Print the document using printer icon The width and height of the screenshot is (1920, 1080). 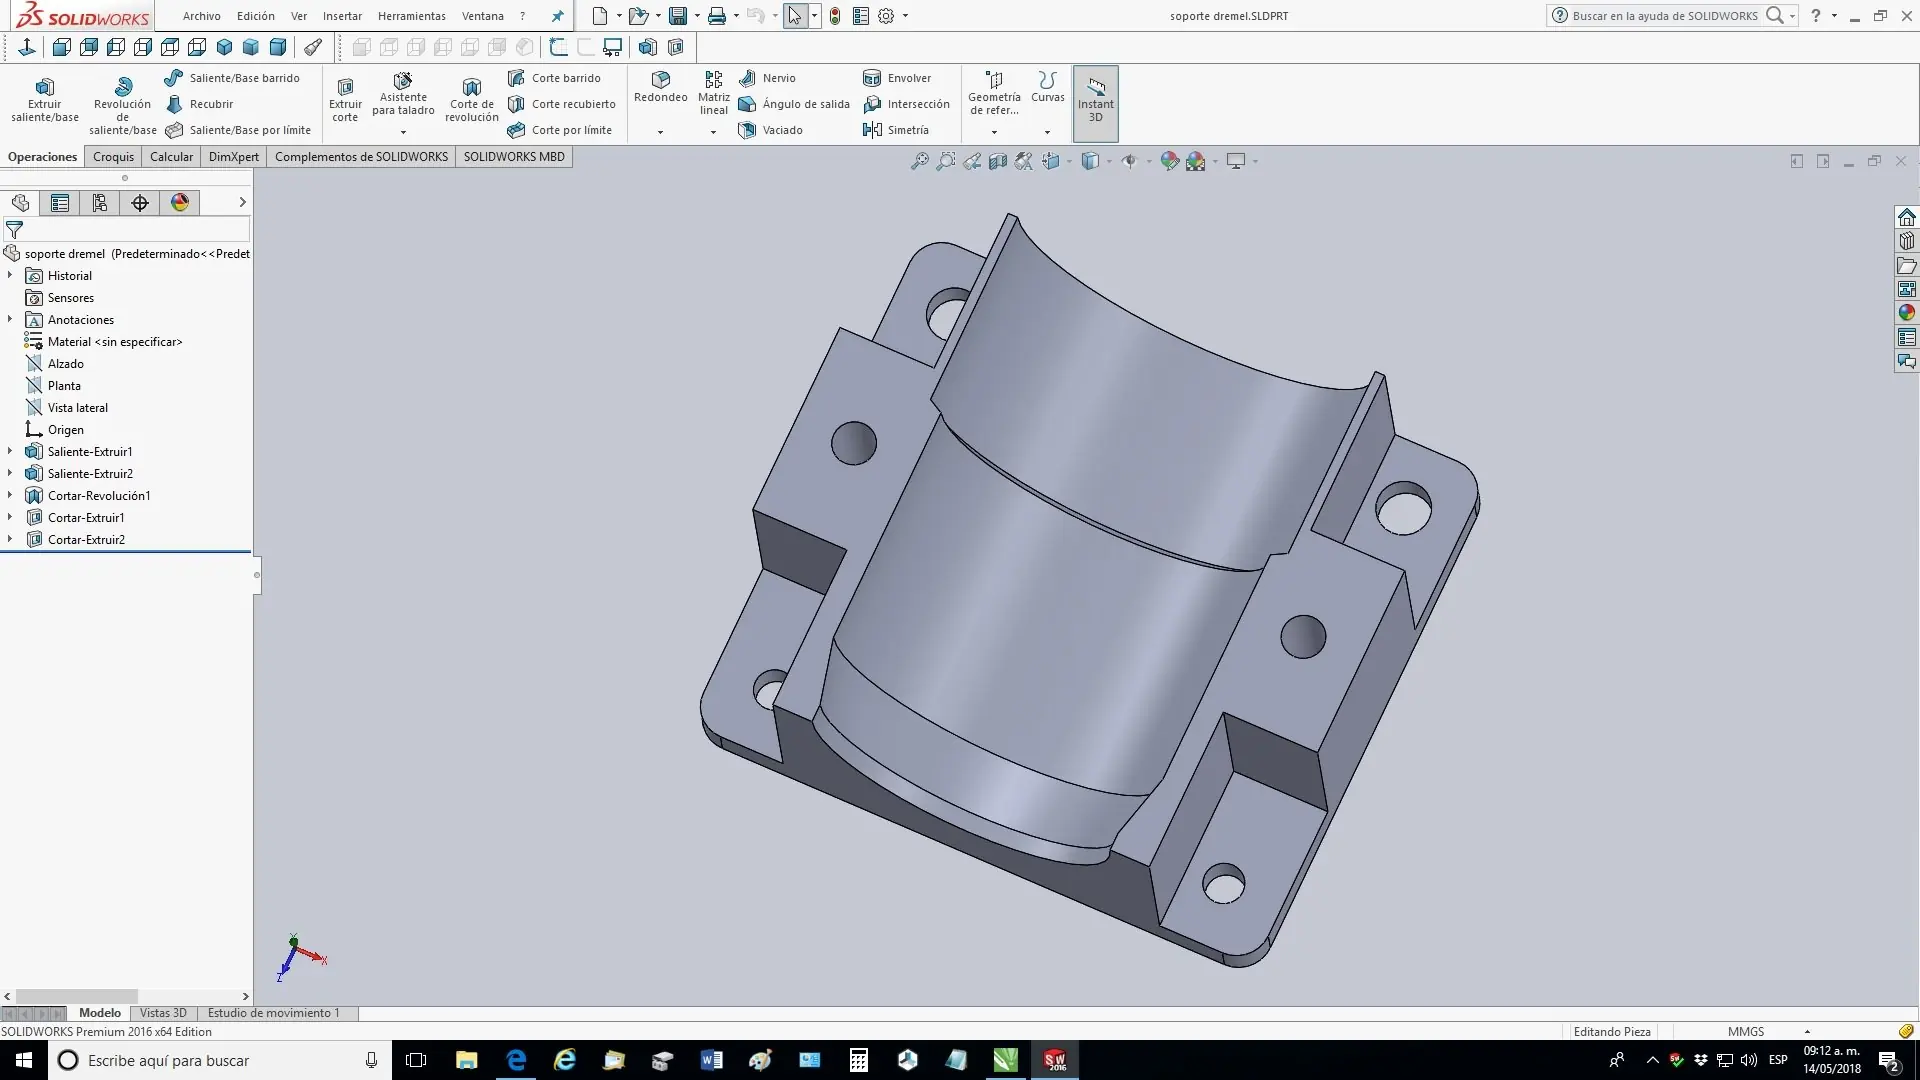pyautogui.click(x=717, y=16)
